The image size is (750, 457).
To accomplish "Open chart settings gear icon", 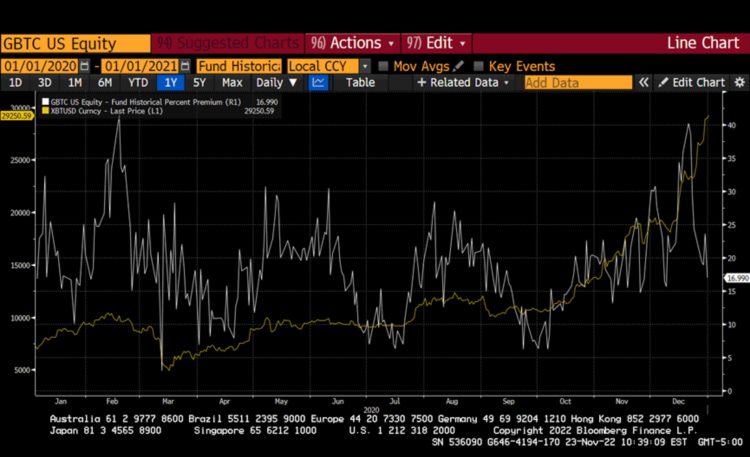I will pyautogui.click(x=738, y=83).
